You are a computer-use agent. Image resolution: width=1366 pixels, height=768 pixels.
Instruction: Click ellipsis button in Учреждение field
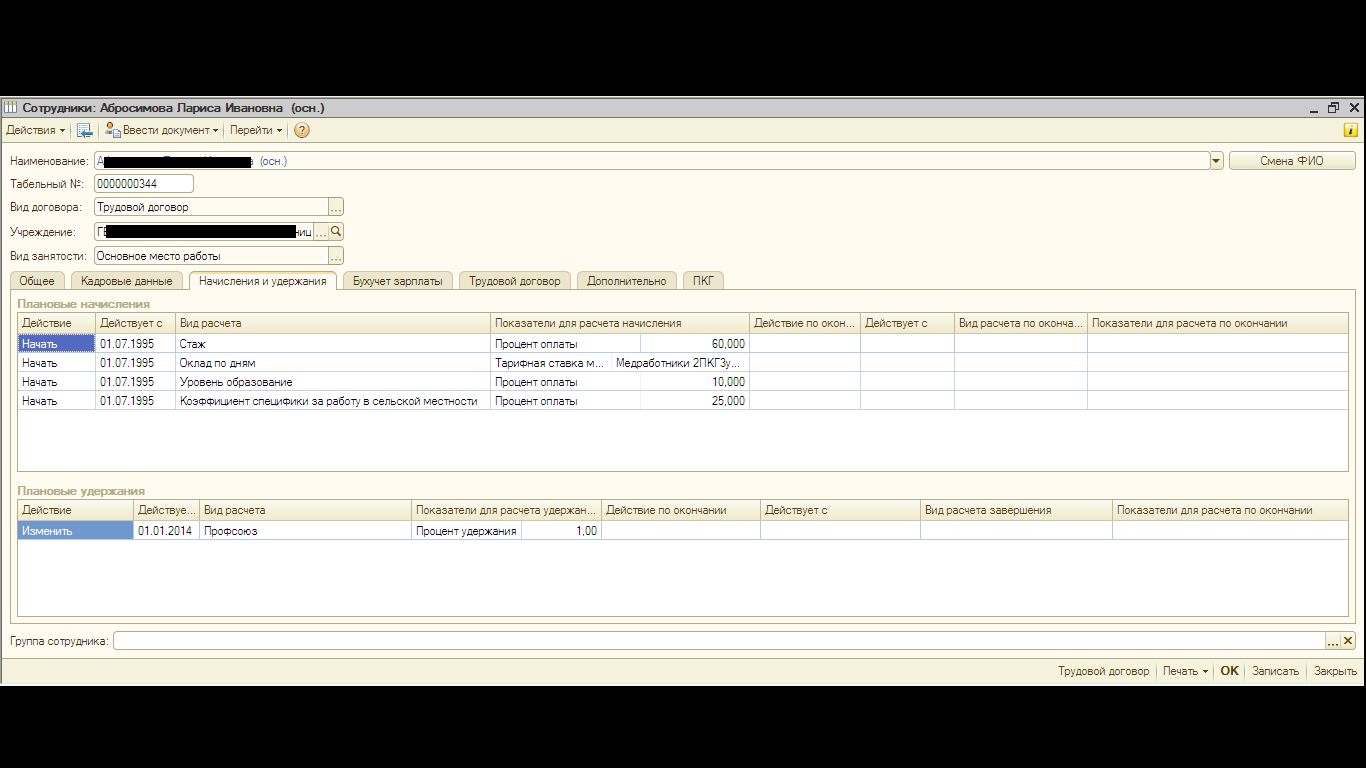click(321, 232)
